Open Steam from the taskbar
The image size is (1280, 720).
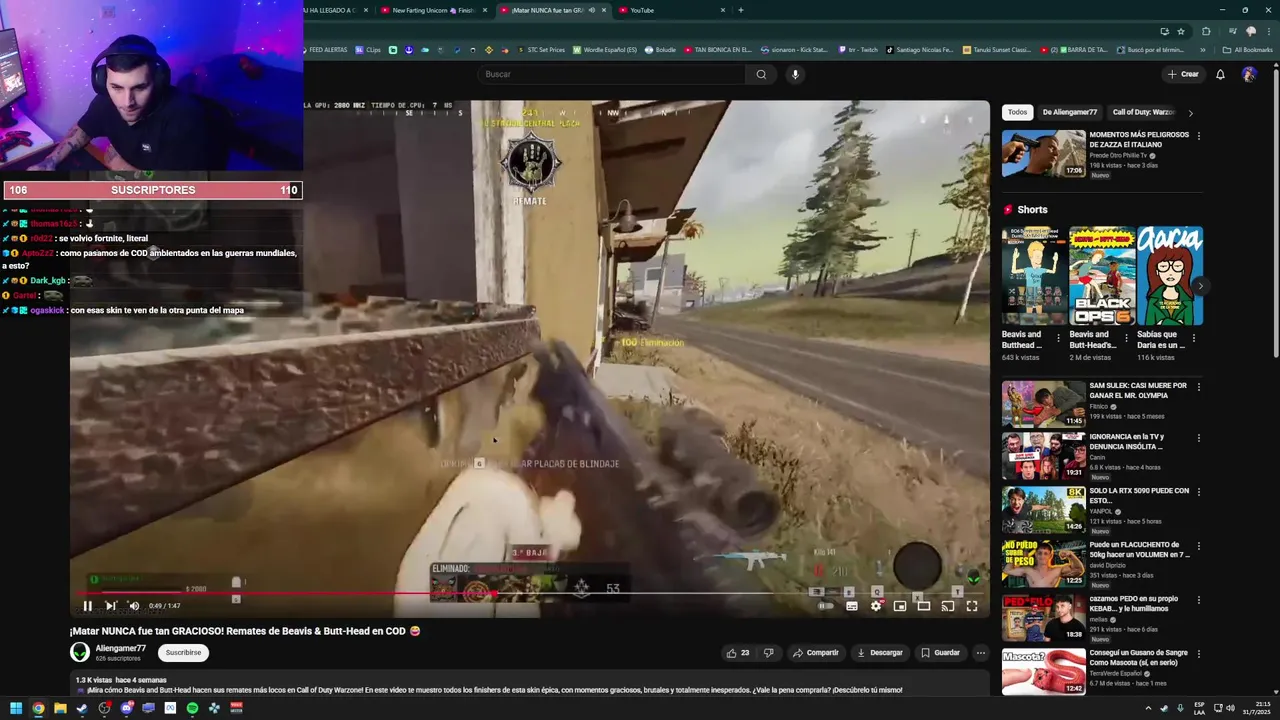[82, 708]
